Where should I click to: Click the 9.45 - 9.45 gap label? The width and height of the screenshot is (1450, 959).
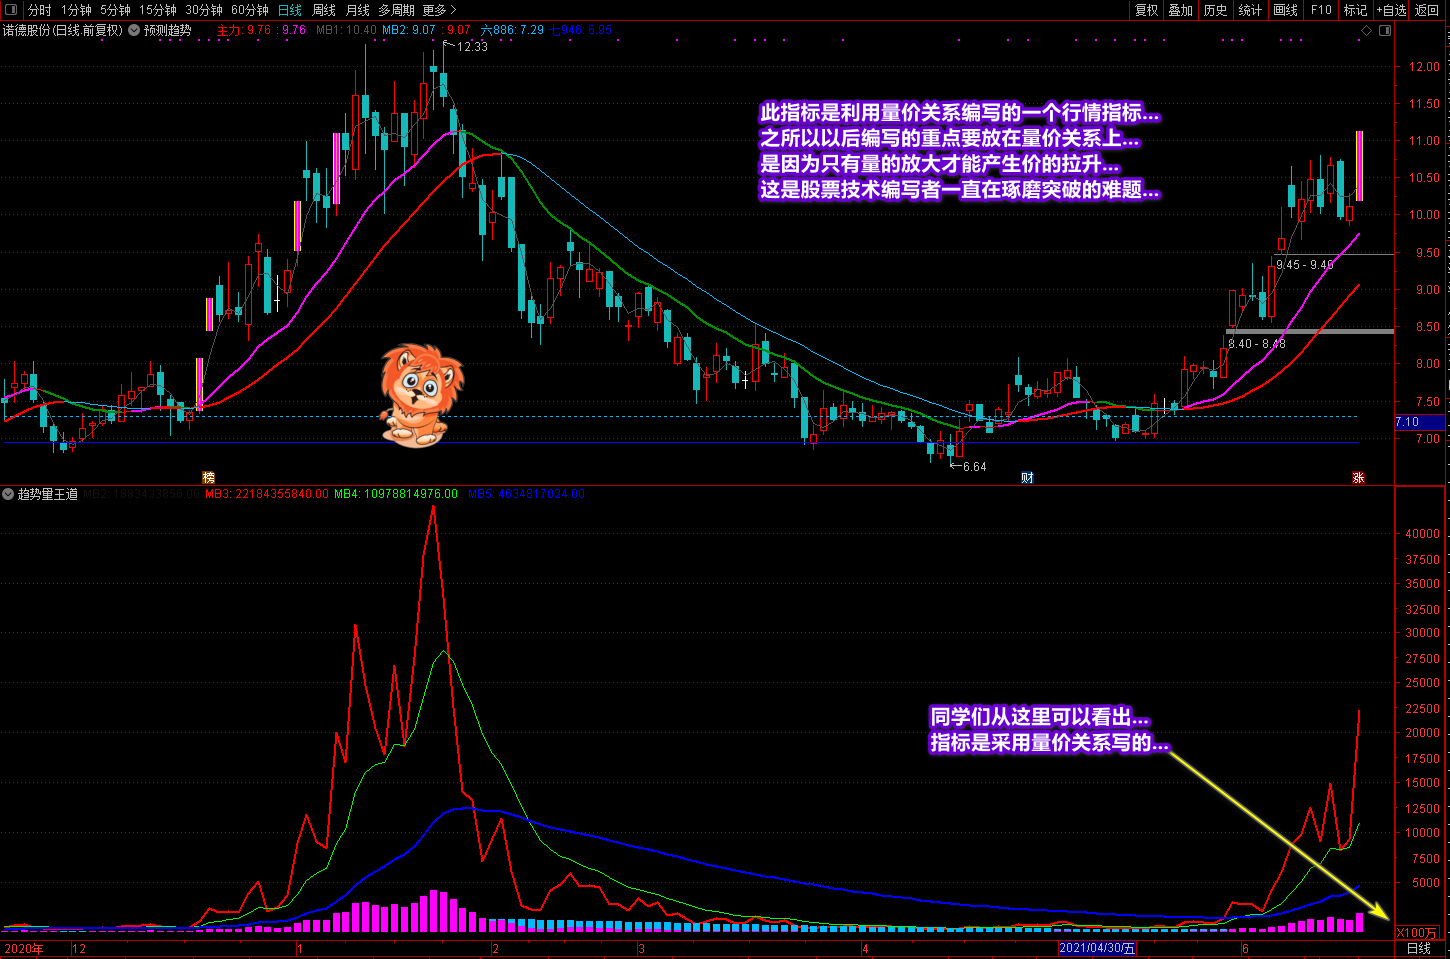[x=1304, y=265]
